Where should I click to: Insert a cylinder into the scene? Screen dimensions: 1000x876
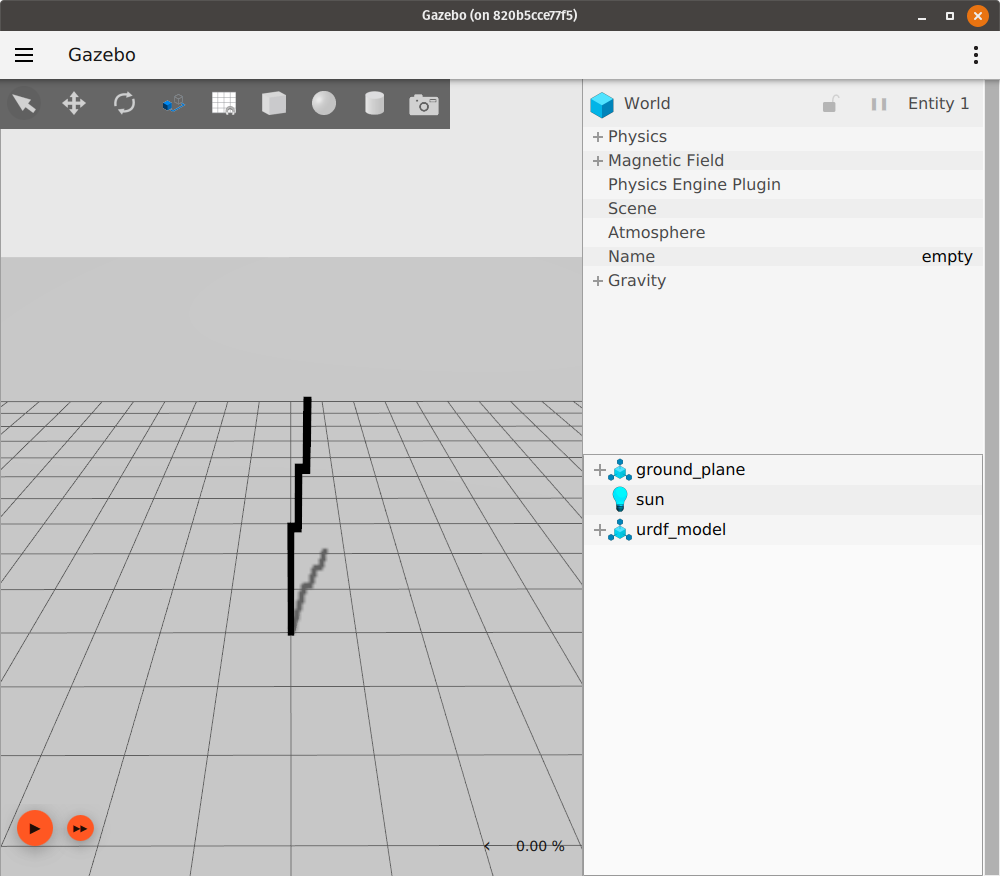point(373,103)
